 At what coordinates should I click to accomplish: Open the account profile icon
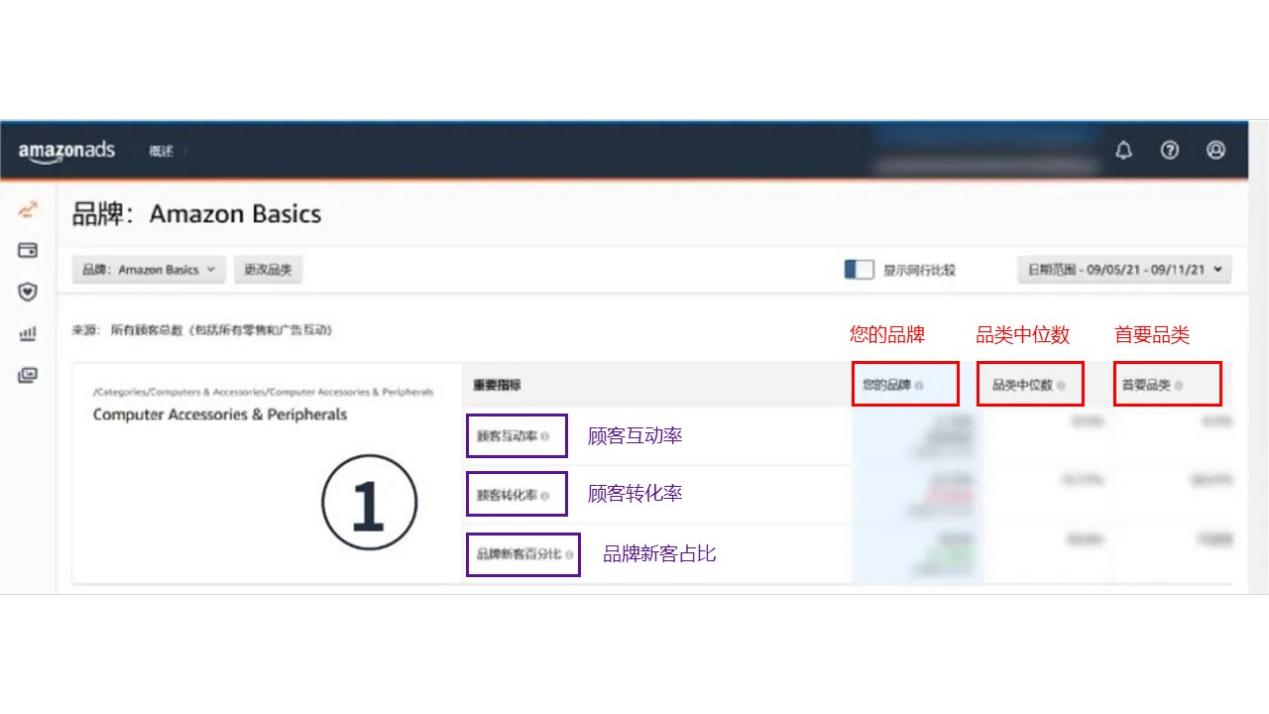click(1215, 151)
